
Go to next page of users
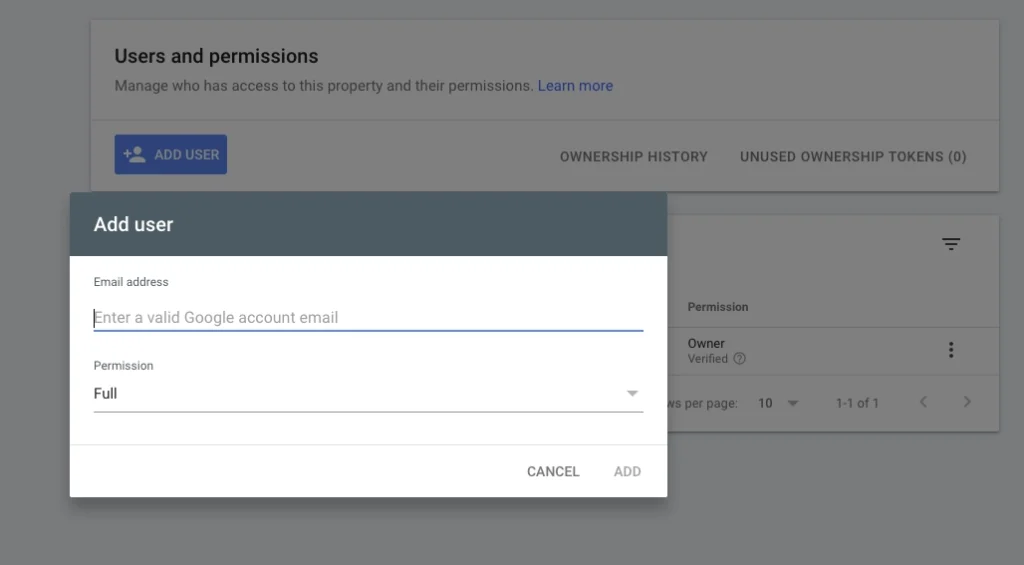(x=967, y=402)
